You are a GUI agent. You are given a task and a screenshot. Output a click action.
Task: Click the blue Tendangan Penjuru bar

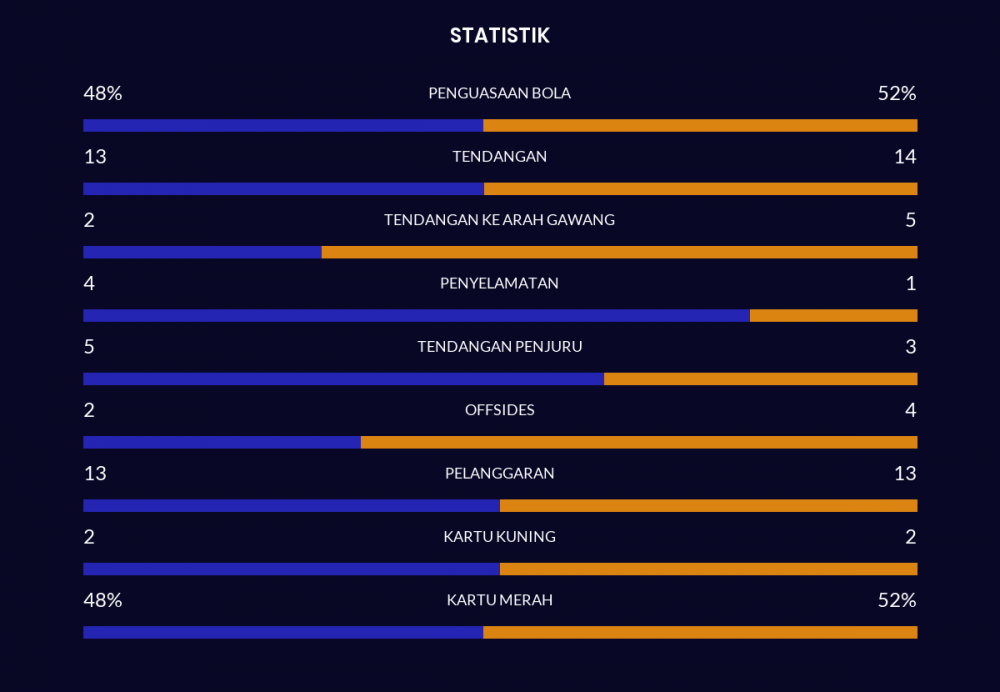344,379
